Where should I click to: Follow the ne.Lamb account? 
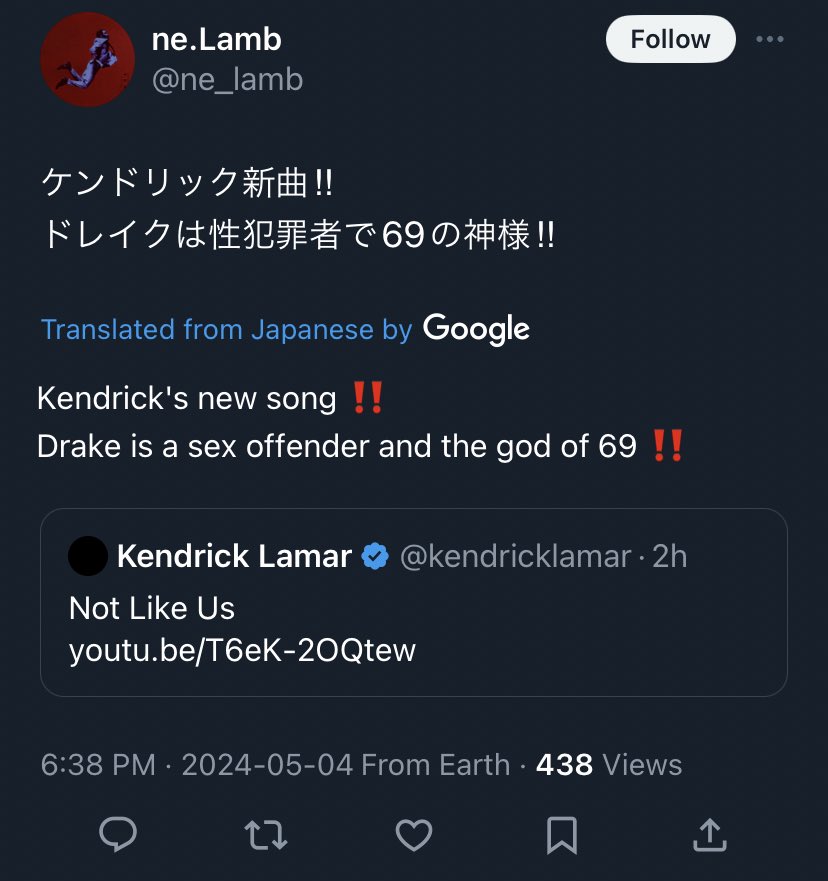[x=671, y=39]
